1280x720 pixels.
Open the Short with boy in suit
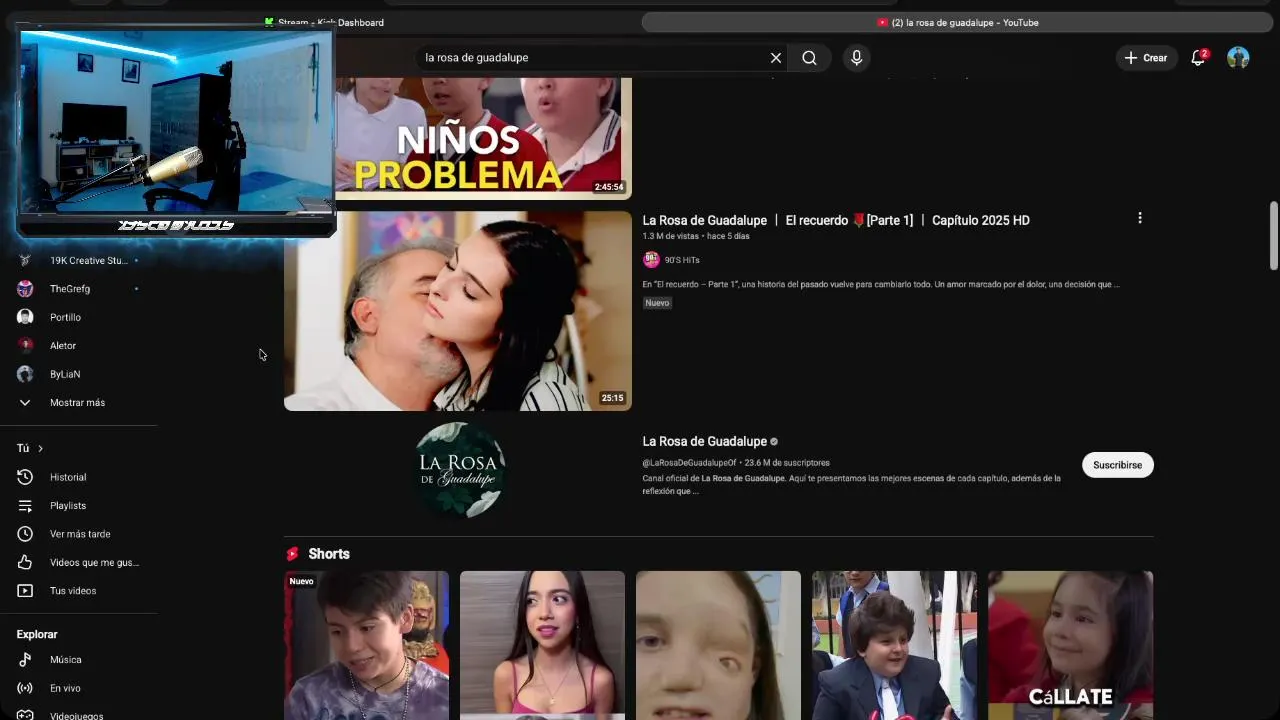point(894,645)
